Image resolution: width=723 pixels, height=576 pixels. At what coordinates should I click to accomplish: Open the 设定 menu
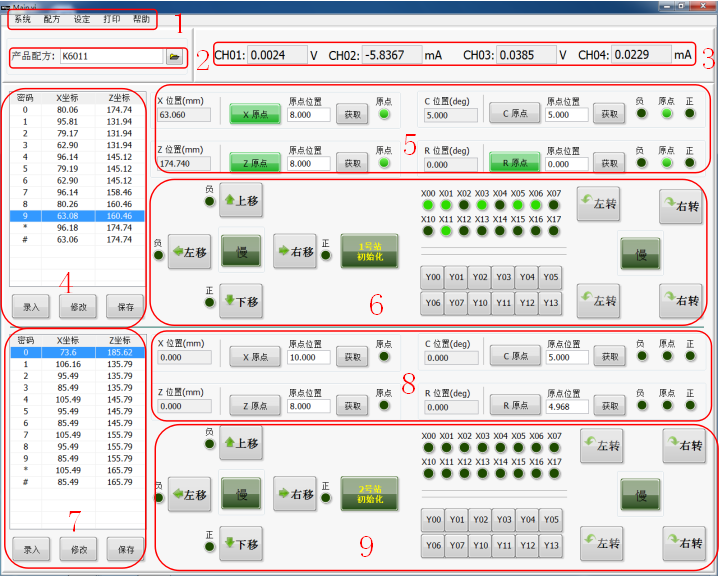click(x=82, y=19)
